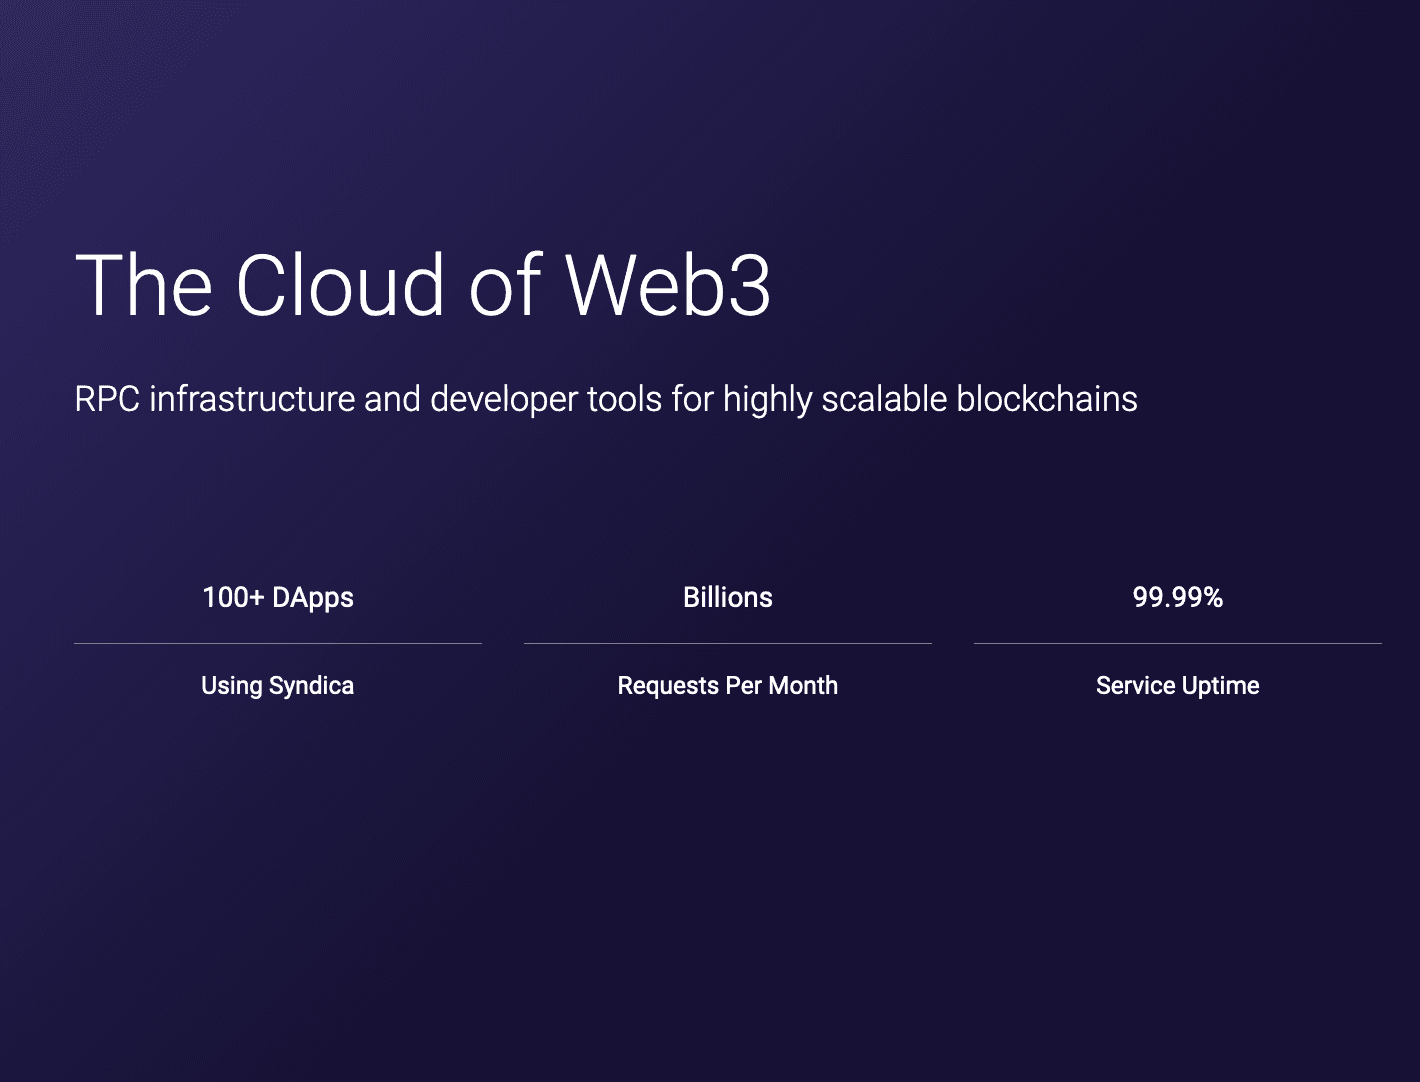Click the 'Service Uptime' label

tap(1178, 686)
